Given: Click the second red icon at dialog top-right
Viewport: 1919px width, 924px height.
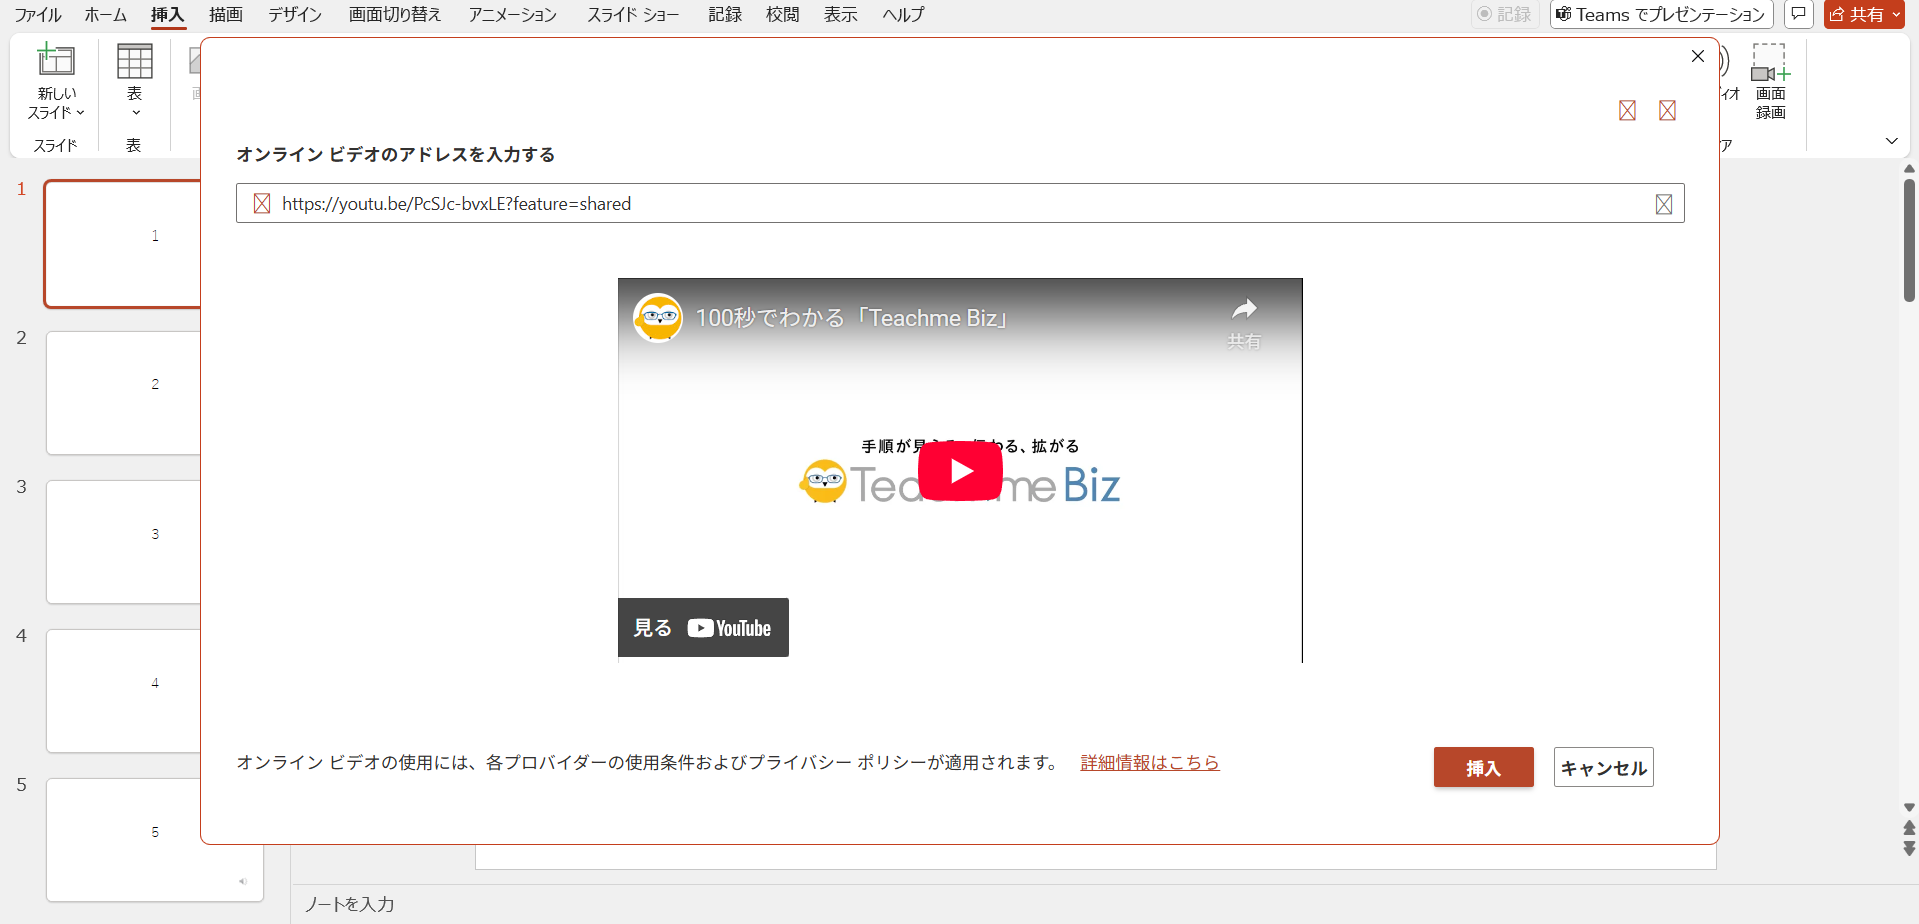Looking at the screenshot, I should click(1667, 110).
